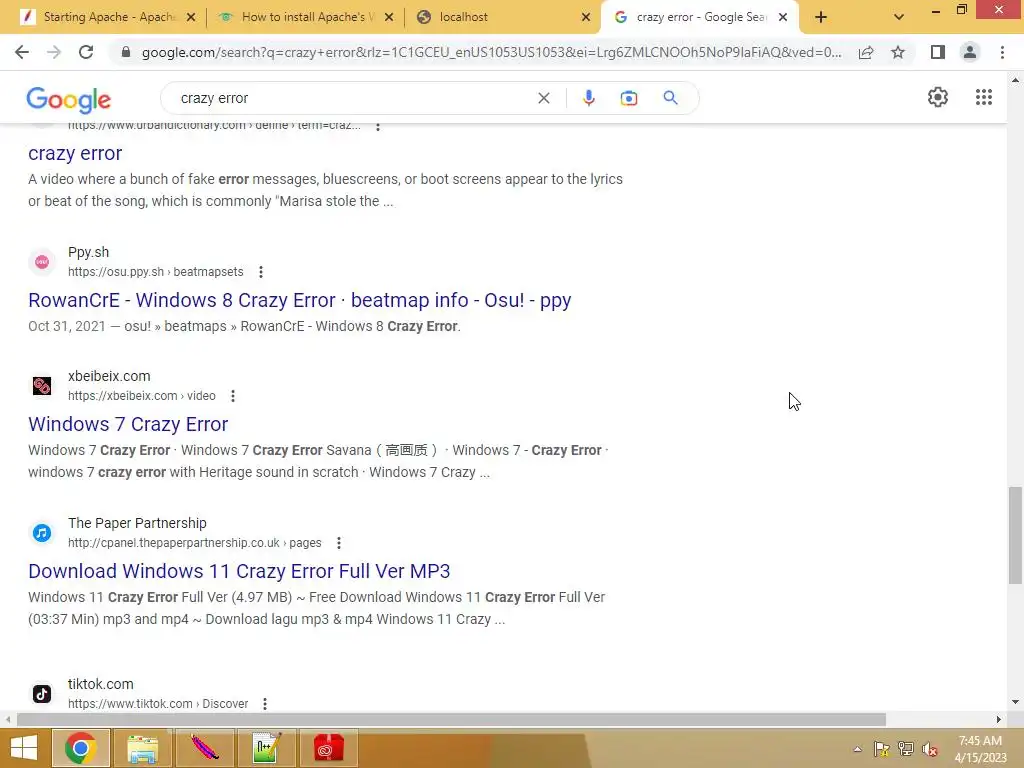The image size is (1024, 768).
Task: Open the notepad editor taskbar icon
Action: coord(266,748)
